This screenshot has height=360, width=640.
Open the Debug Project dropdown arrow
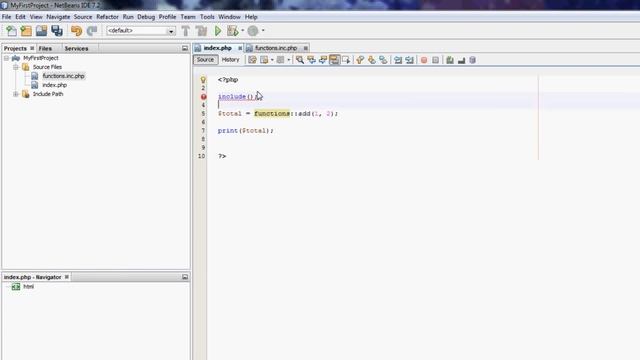[242, 31]
